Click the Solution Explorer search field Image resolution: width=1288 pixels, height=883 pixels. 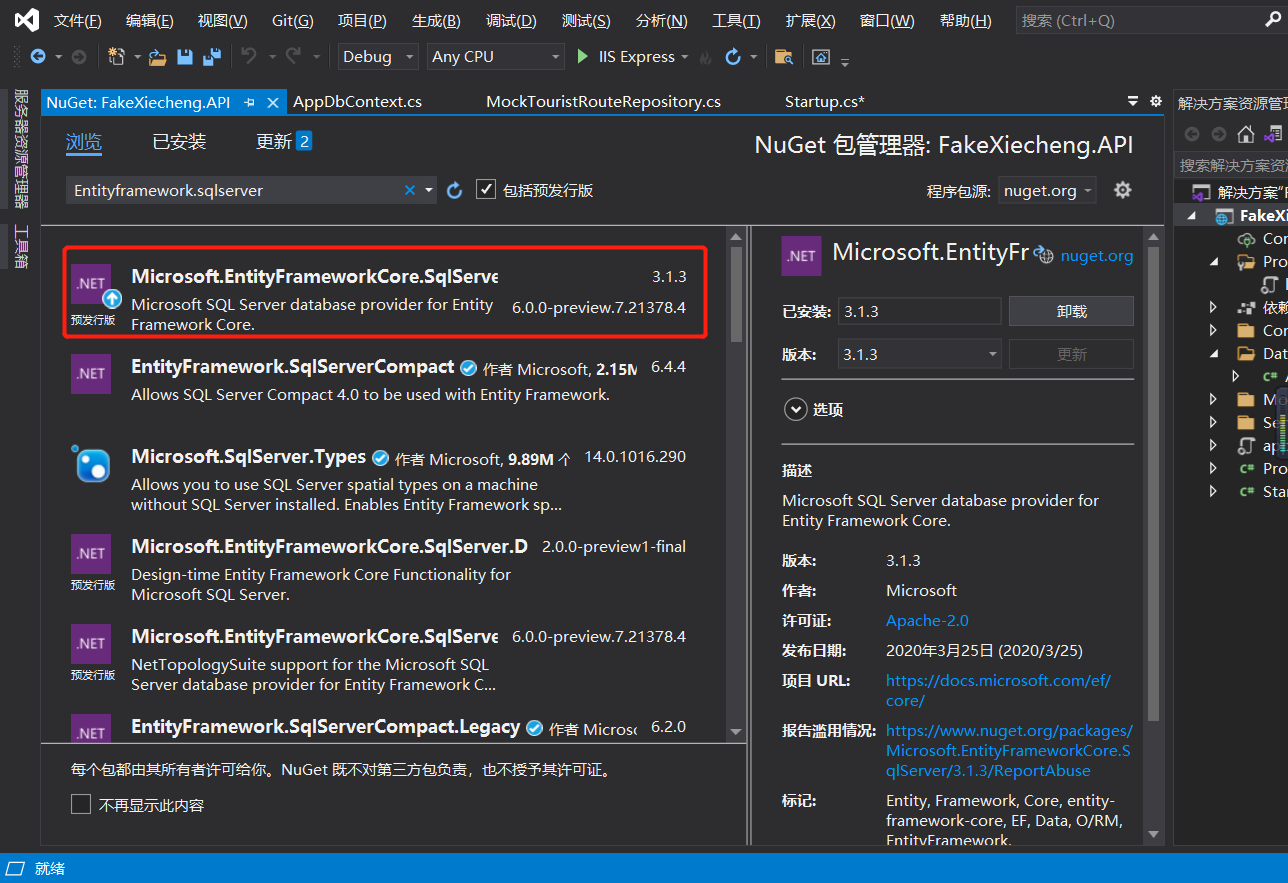[1231, 165]
